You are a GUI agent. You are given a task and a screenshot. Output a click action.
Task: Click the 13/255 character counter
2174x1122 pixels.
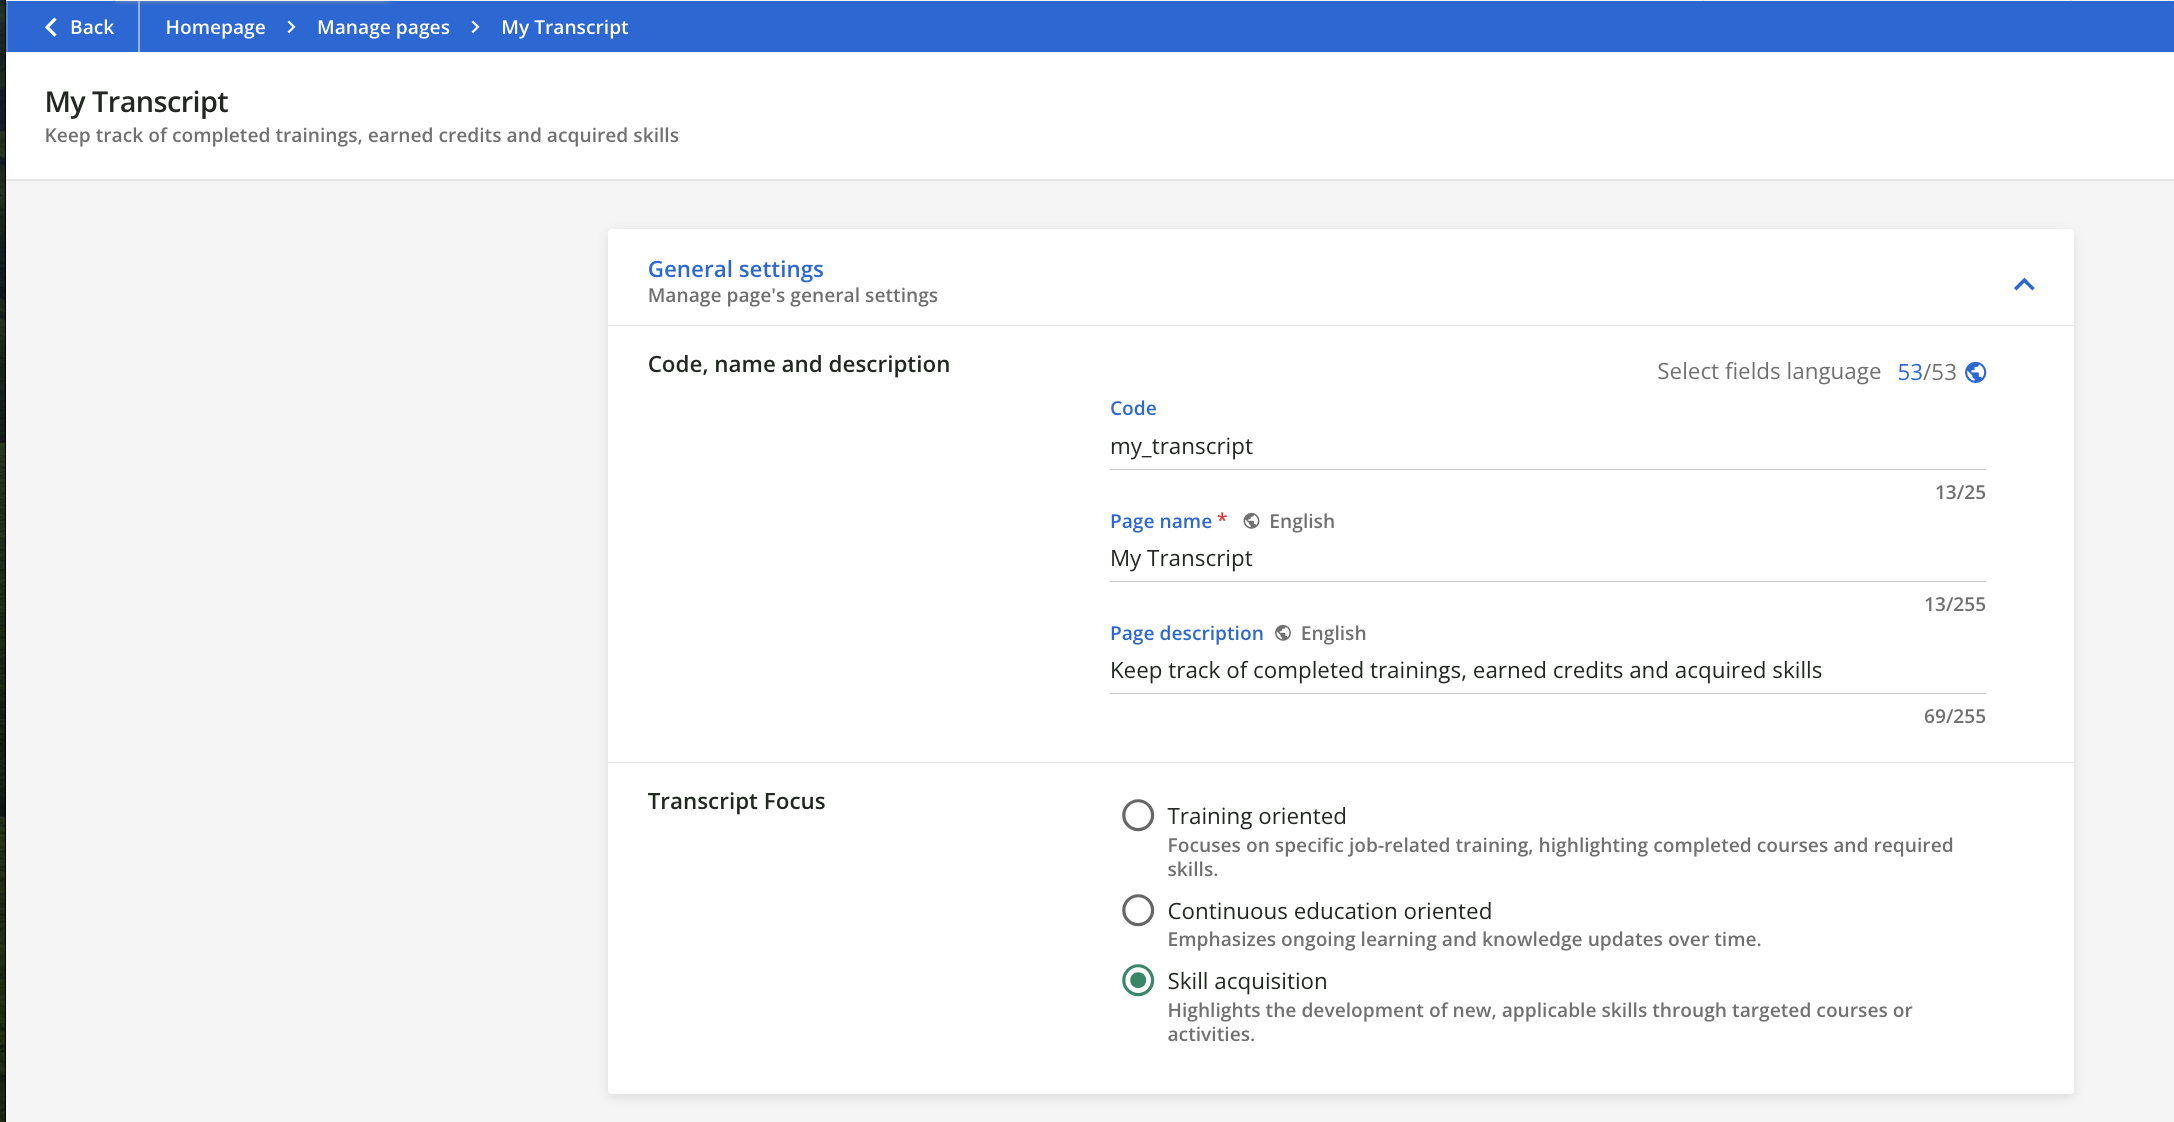[x=1954, y=604]
